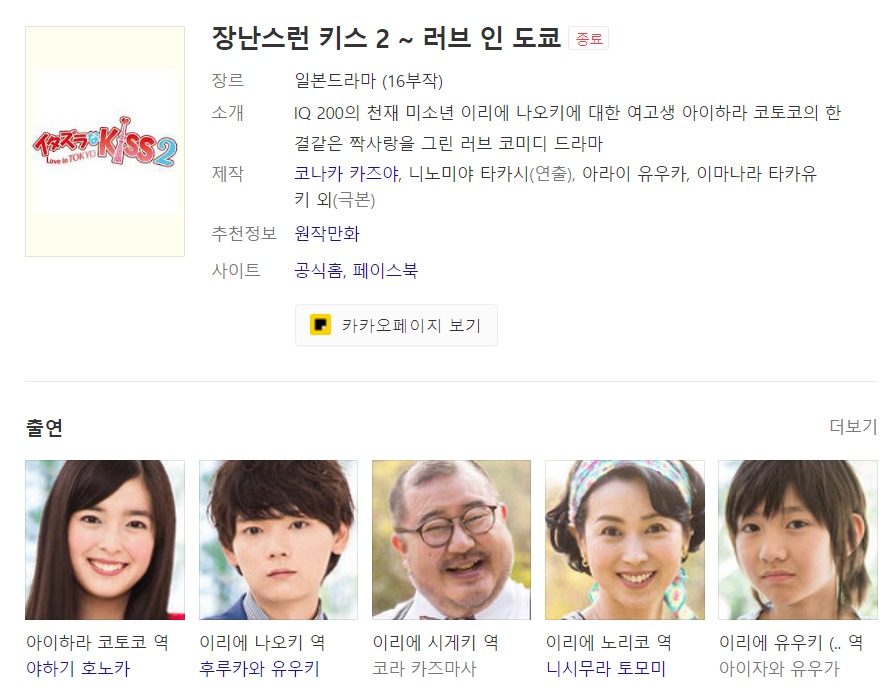The width and height of the screenshot is (896, 691).
Task: Click photo of 이리에 유우키 actor
Action: coord(798,540)
